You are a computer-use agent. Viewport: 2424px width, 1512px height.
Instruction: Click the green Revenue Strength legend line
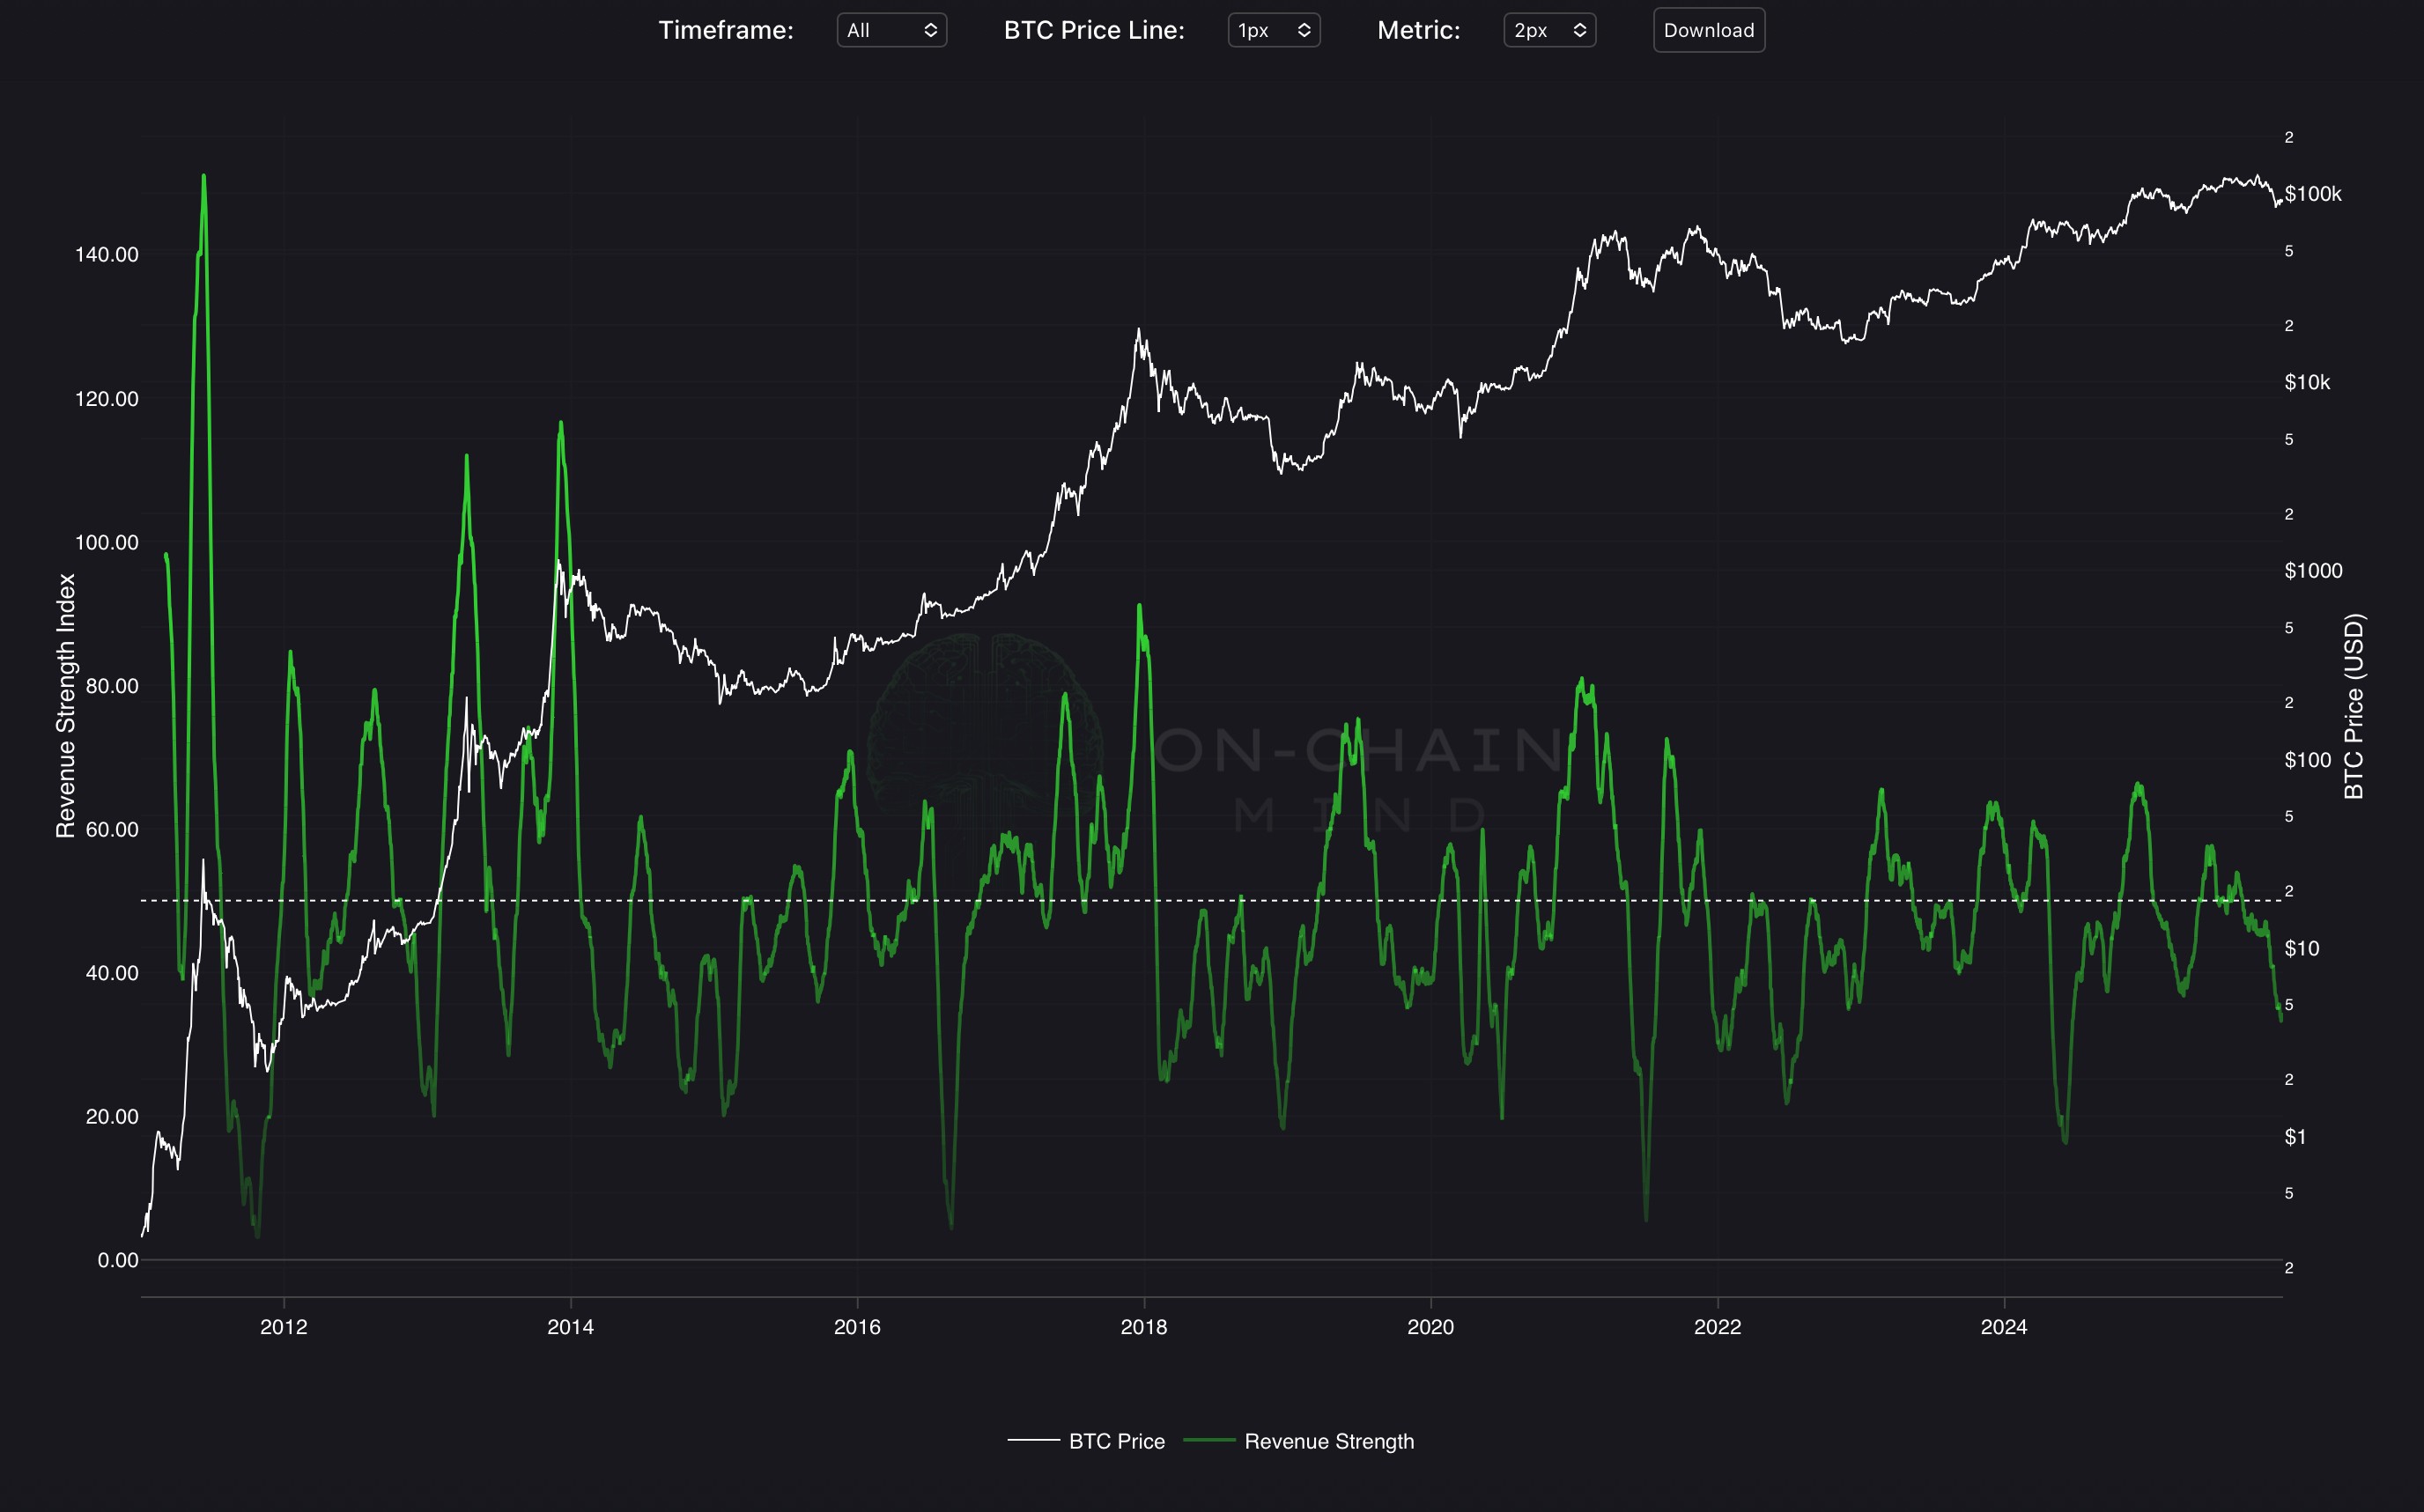click(1209, 1440)
